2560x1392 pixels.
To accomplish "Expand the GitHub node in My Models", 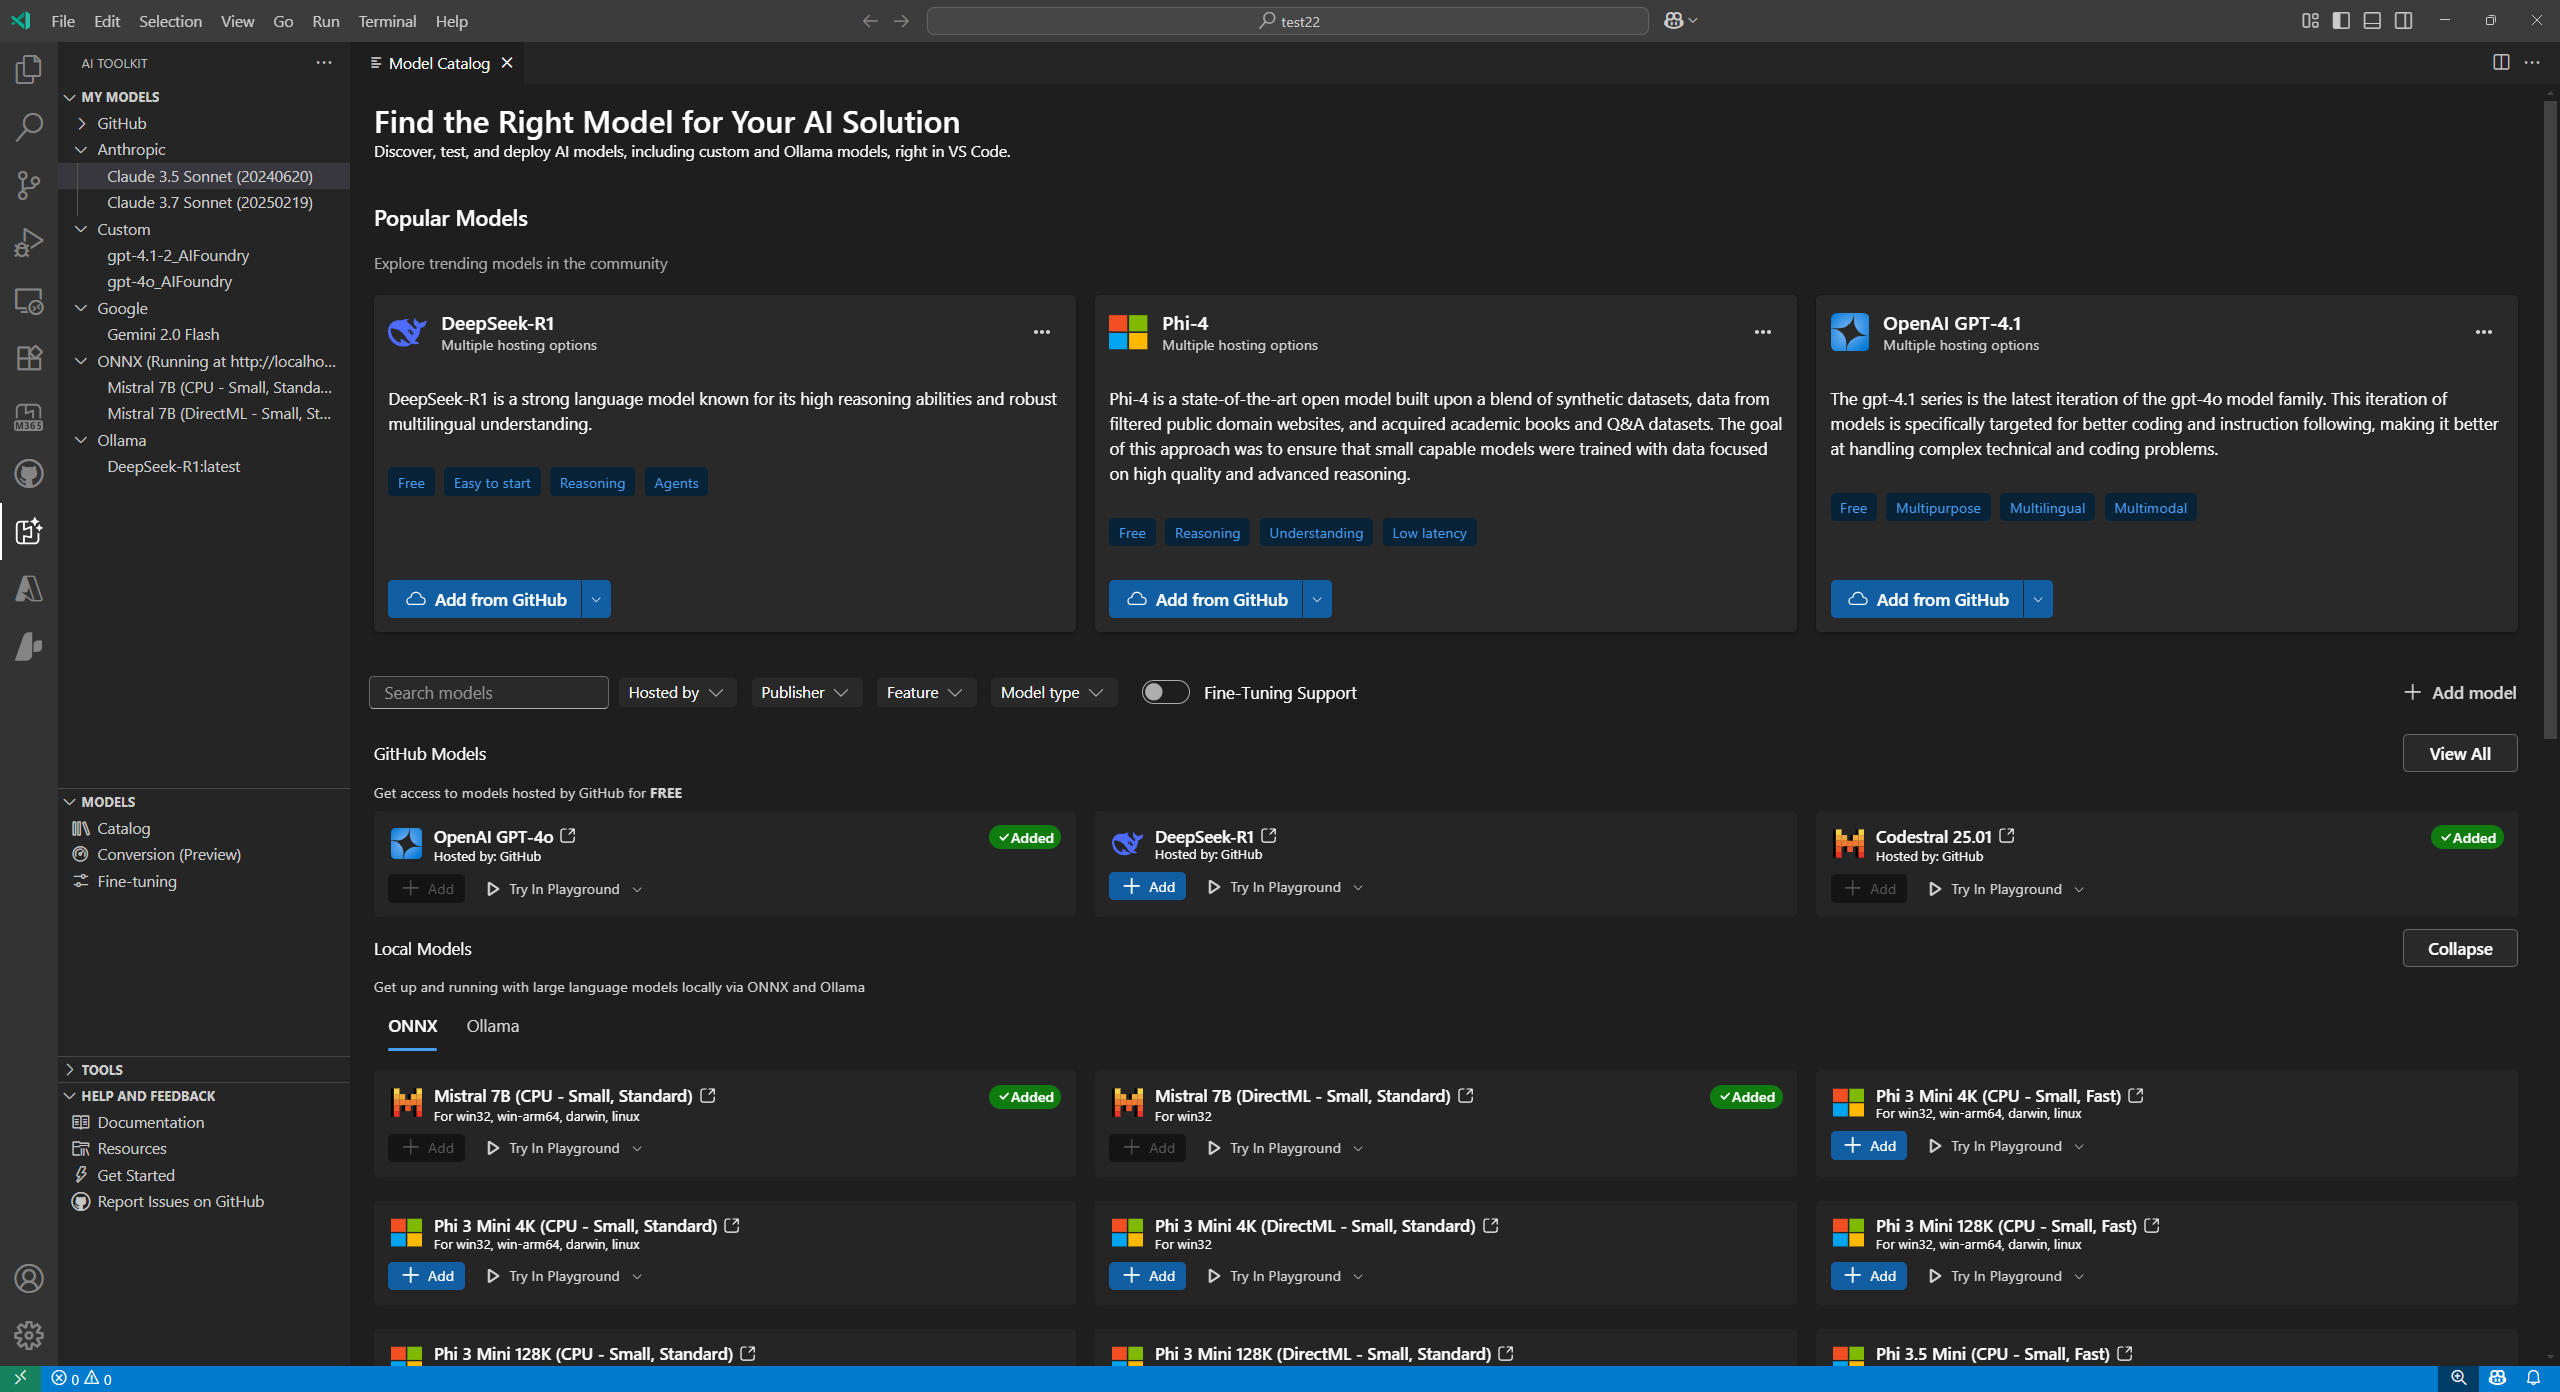I will [121, 123].
